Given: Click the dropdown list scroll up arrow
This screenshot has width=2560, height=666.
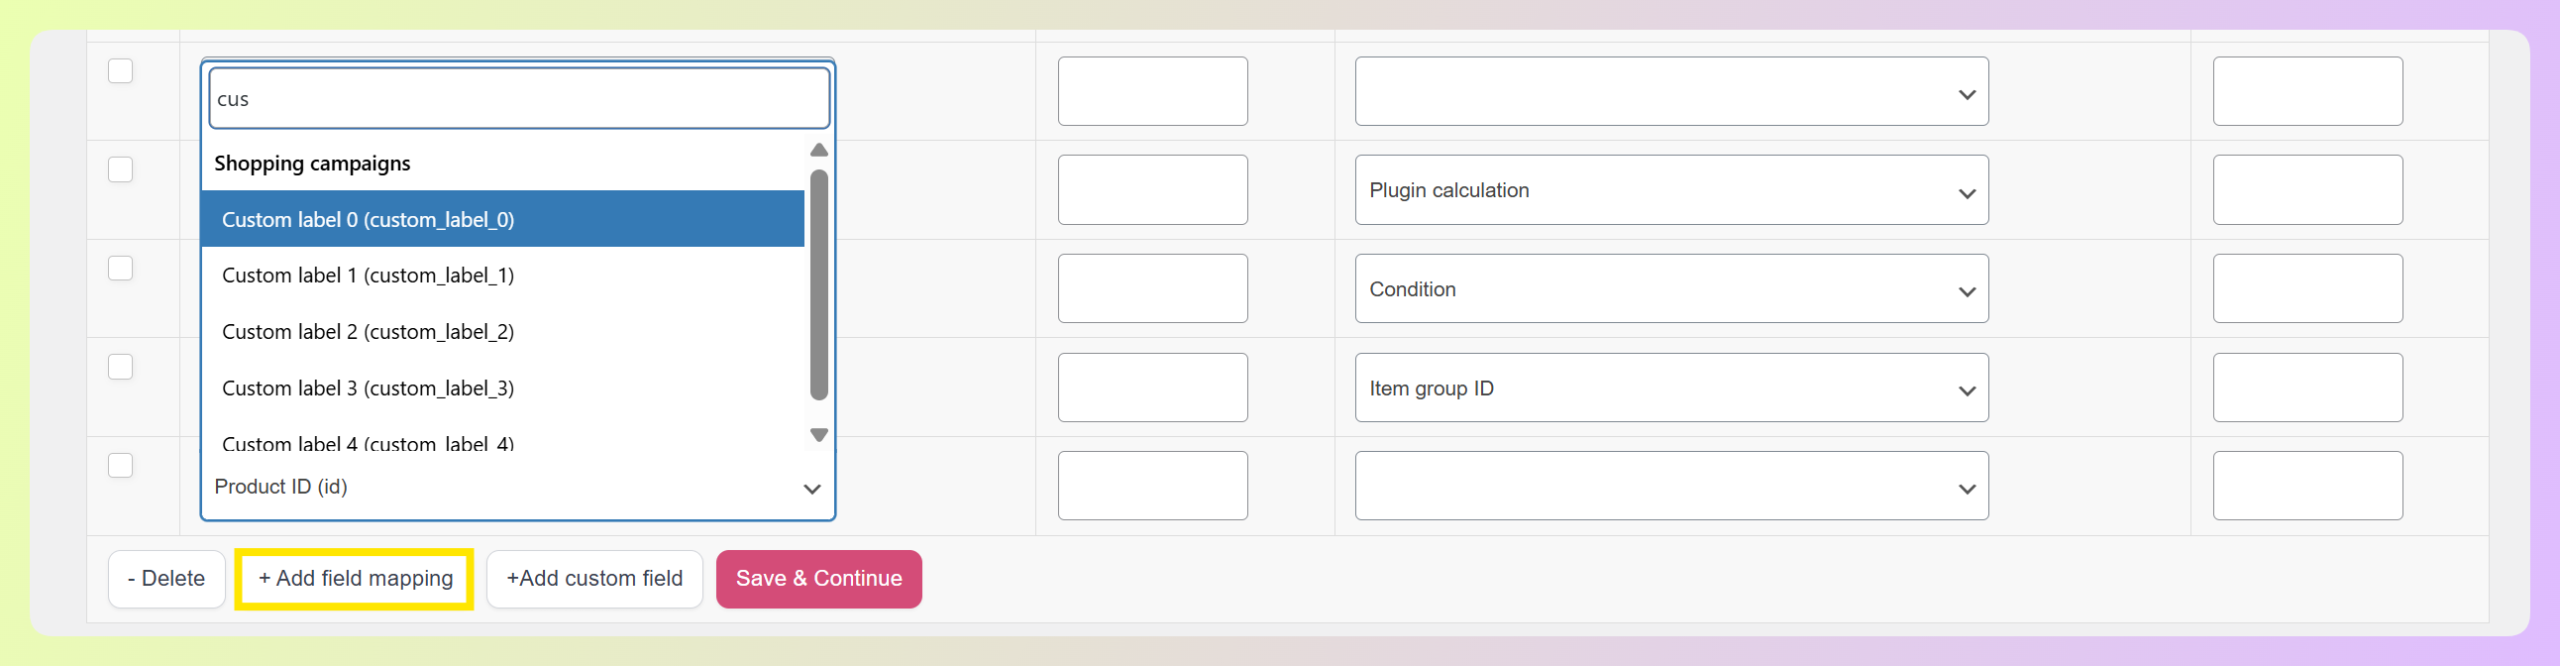Looking at the screenshot, I should (819, 150).
